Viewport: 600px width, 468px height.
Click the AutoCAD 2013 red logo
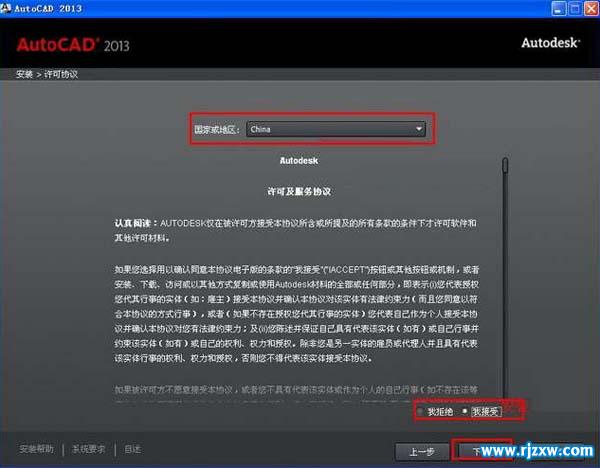pos(73,45)
